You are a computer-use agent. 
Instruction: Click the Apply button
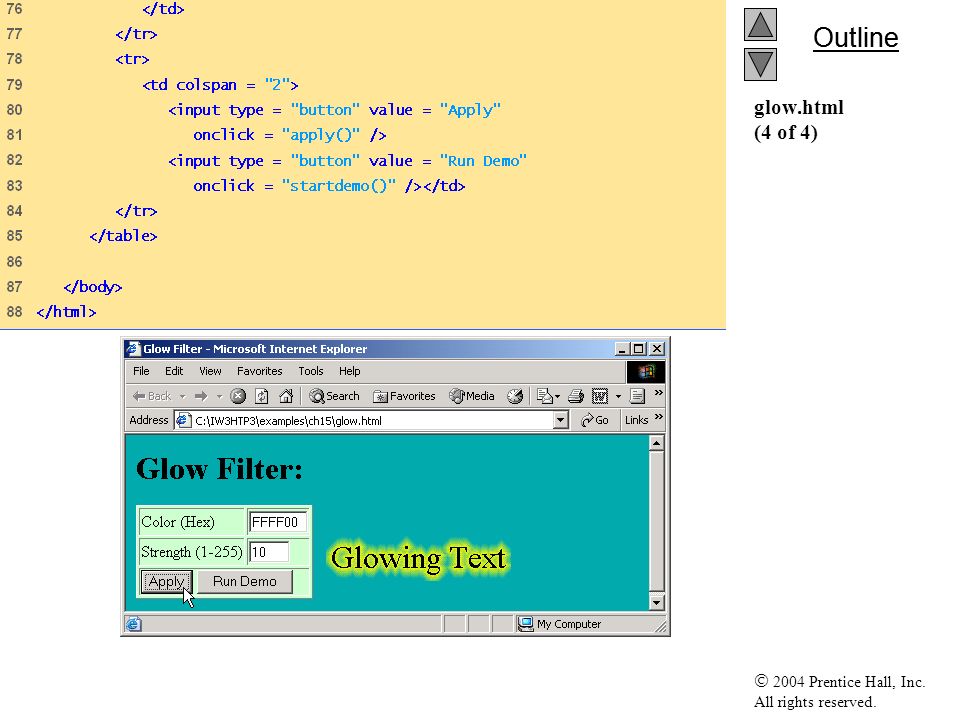pos(166,582)
